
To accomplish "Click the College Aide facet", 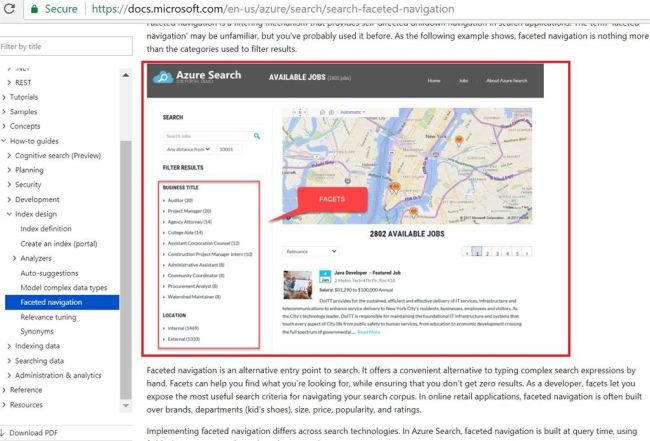I will (185, 233).
